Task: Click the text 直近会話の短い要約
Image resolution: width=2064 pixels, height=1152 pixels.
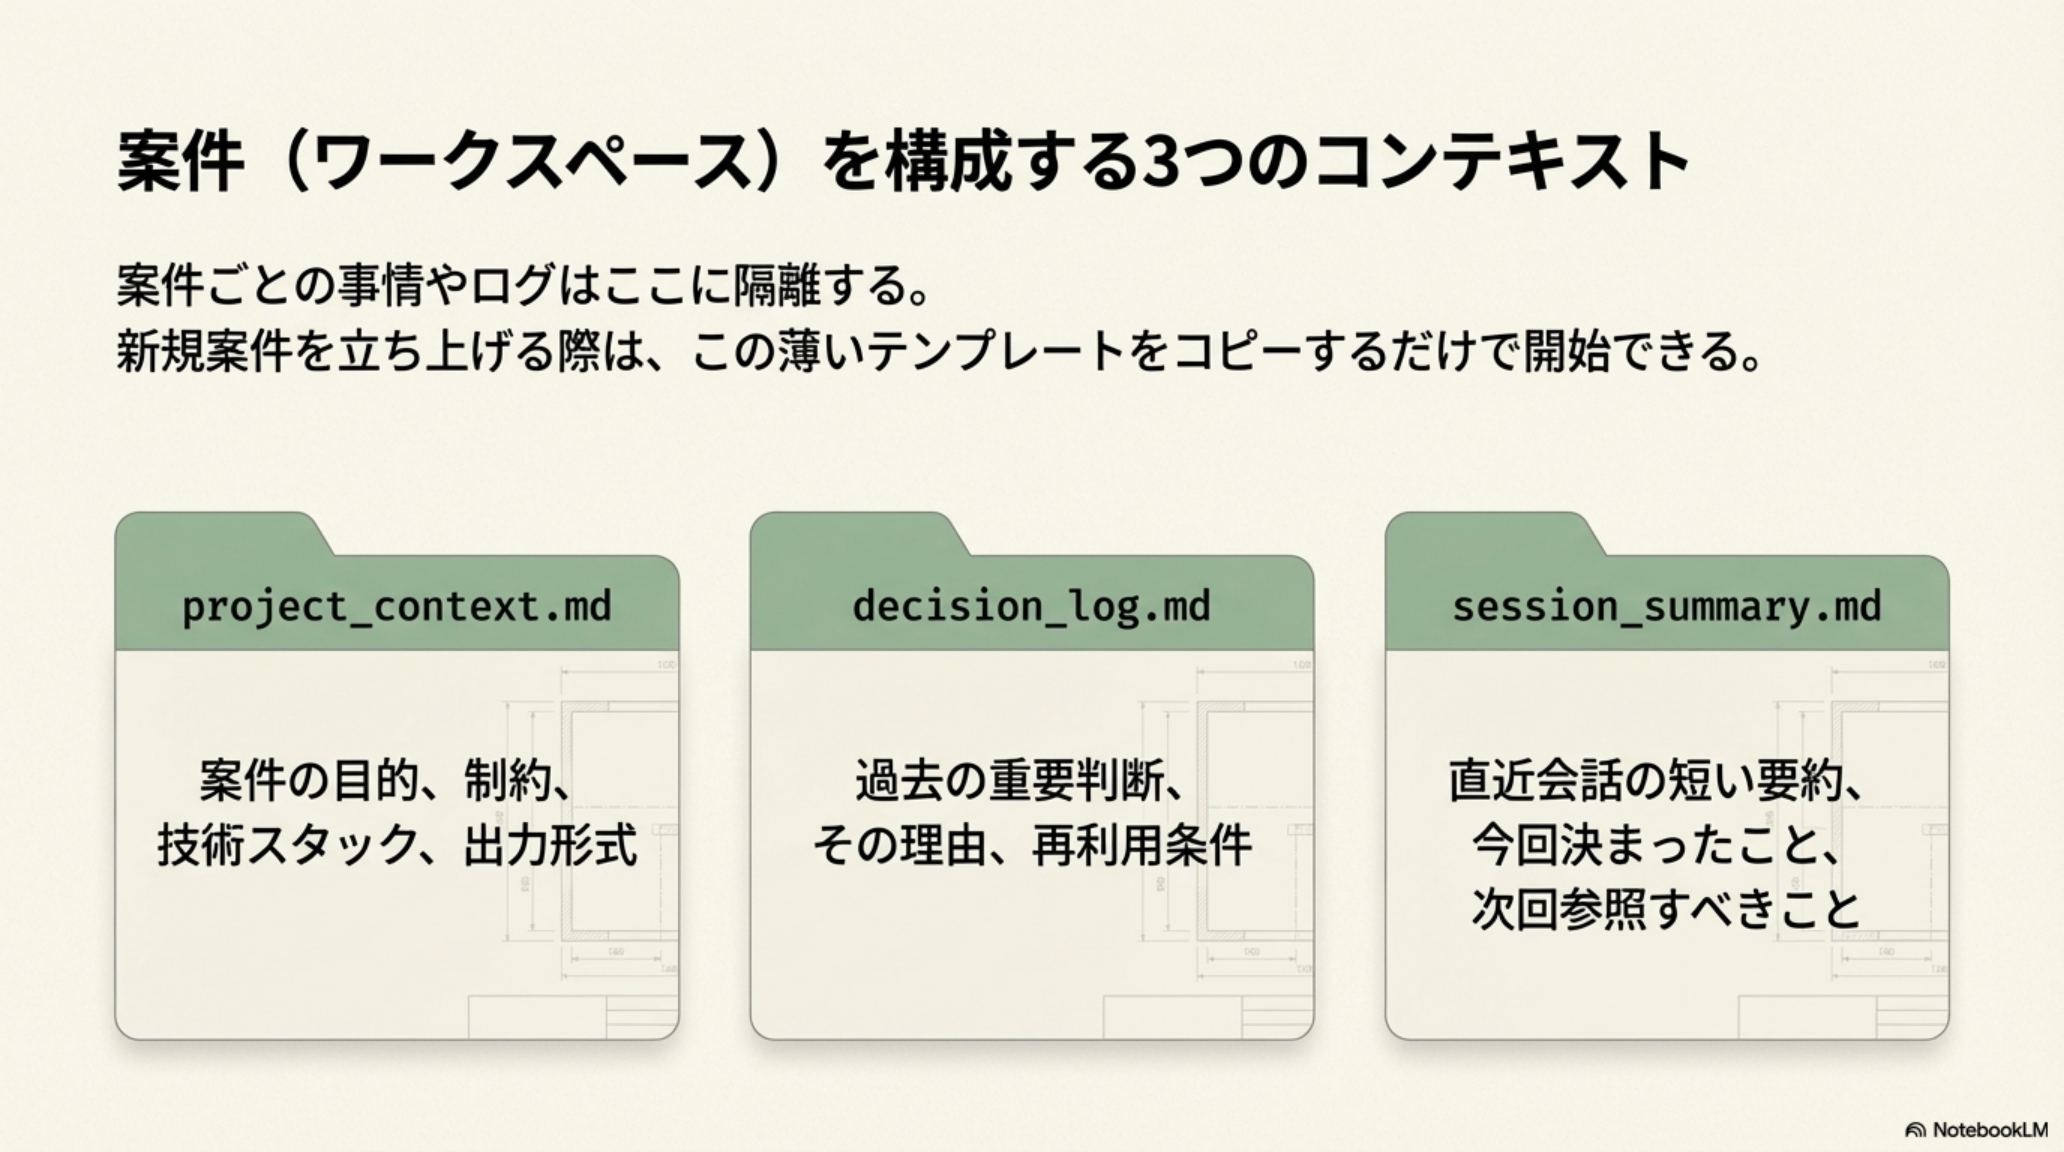Action: click(x=1655, y=780)
